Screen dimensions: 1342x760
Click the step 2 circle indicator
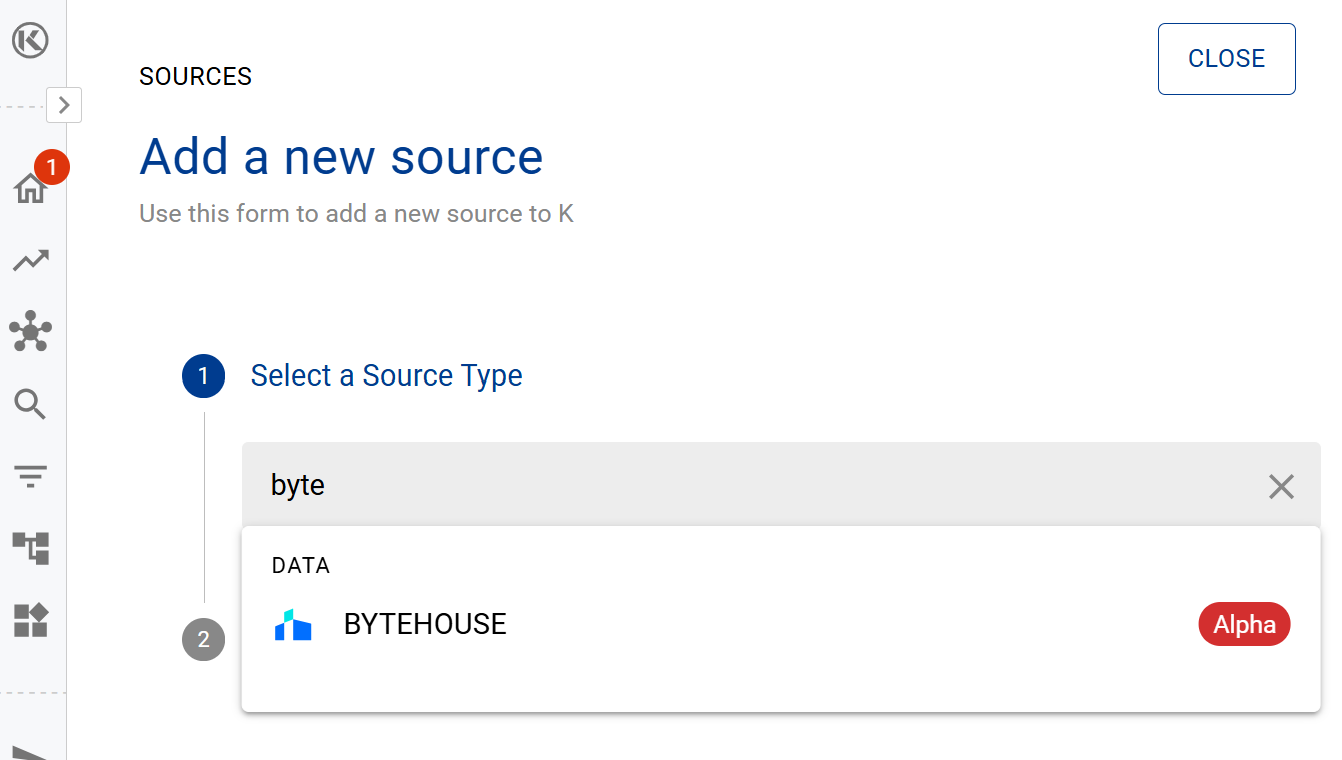coord(204,639)
